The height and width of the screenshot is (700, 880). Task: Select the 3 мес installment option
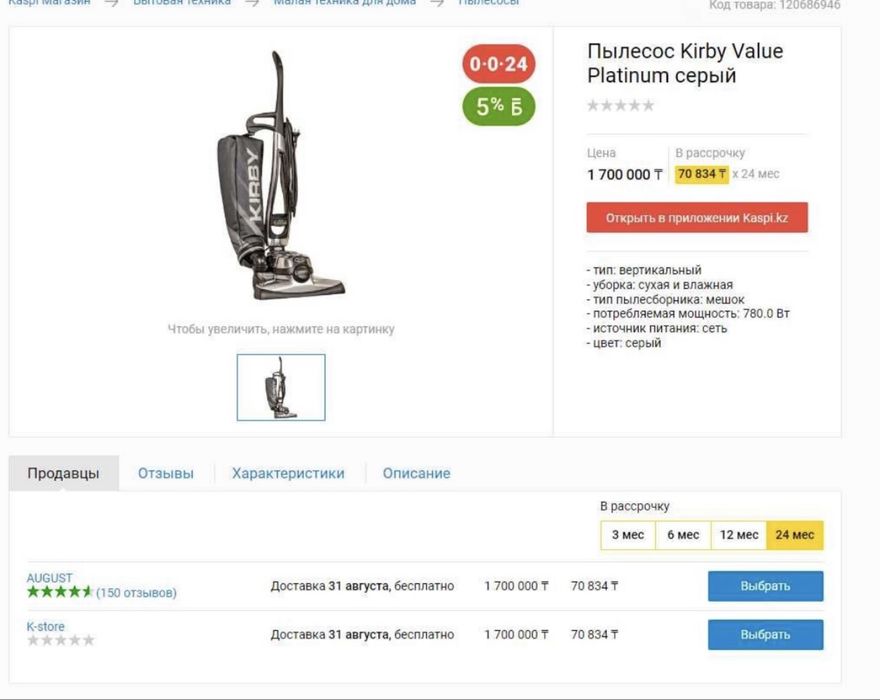click(627, 535)
